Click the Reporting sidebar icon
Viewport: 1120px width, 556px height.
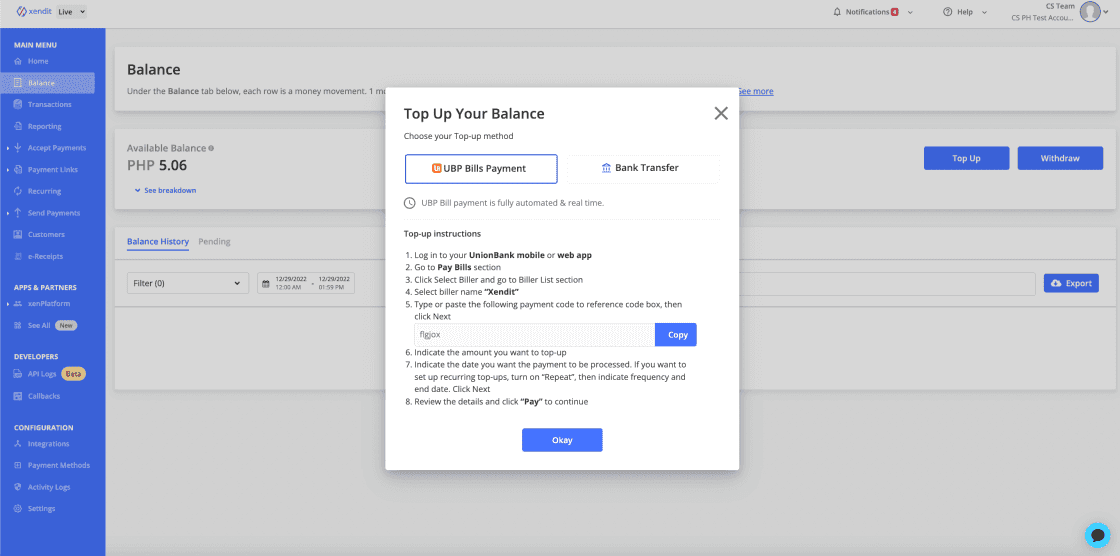[x=18, y=127]
